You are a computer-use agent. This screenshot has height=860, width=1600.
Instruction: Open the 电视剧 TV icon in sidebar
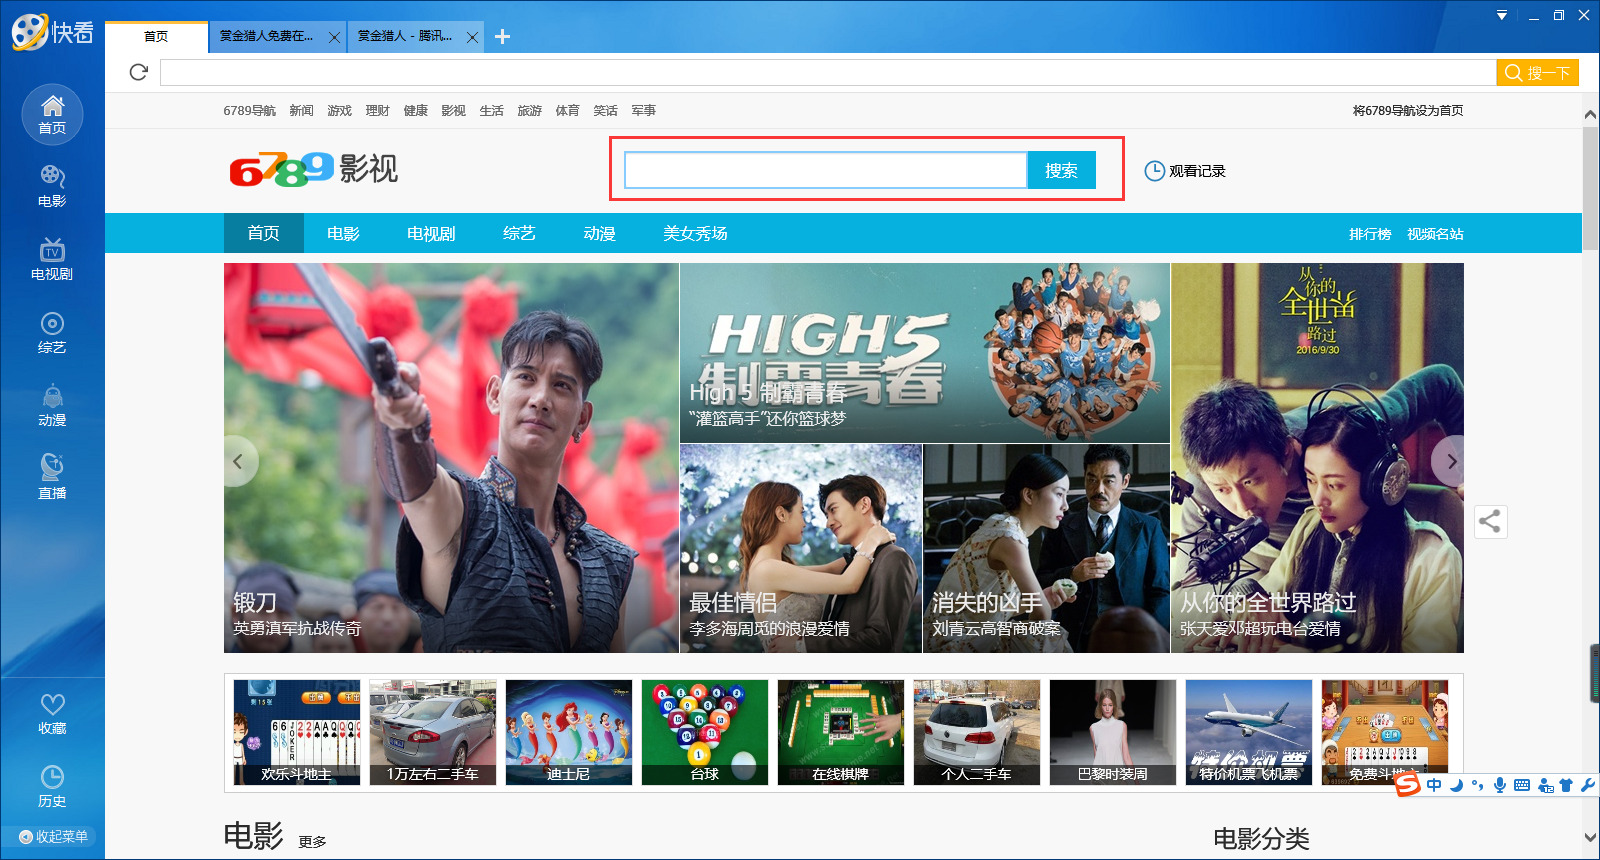pyautogui.click(x=52, y=259)
